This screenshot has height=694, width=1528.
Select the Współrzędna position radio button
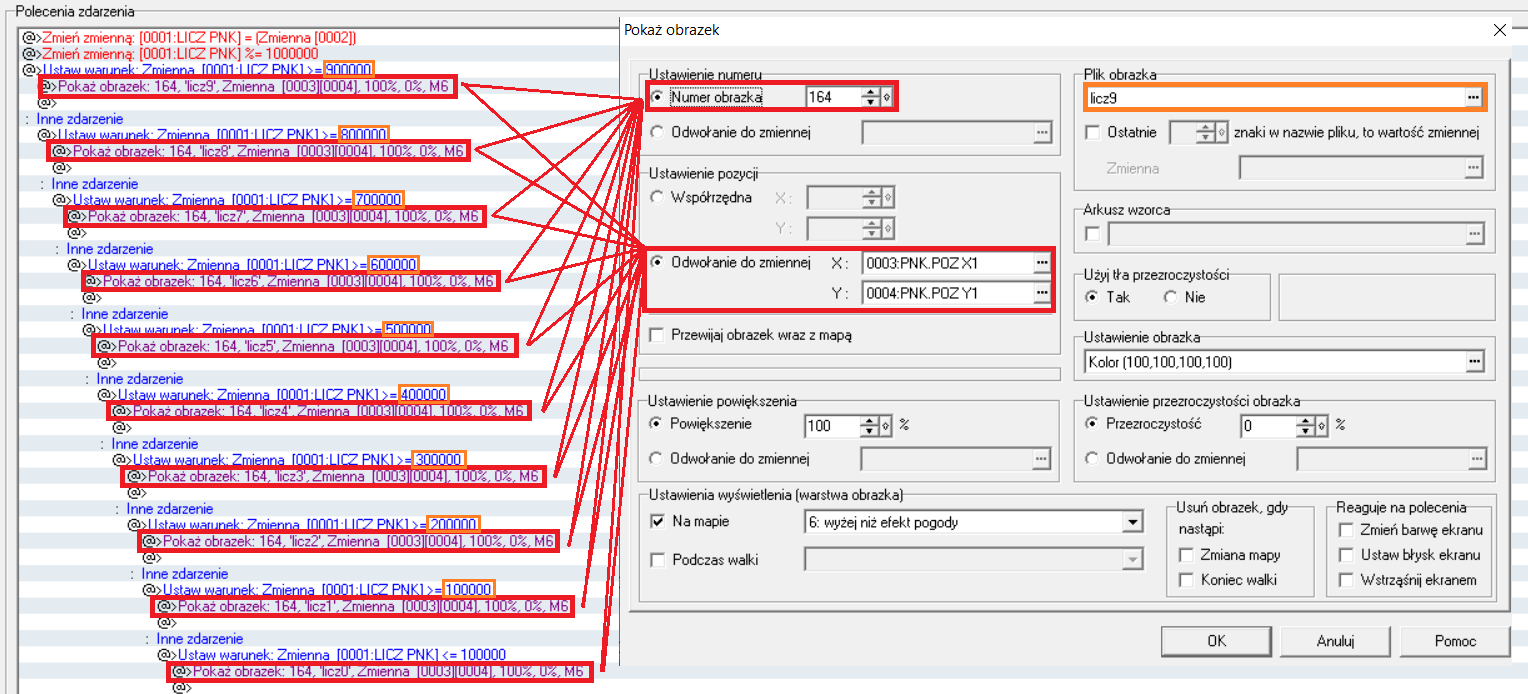[x=657, y=198]
